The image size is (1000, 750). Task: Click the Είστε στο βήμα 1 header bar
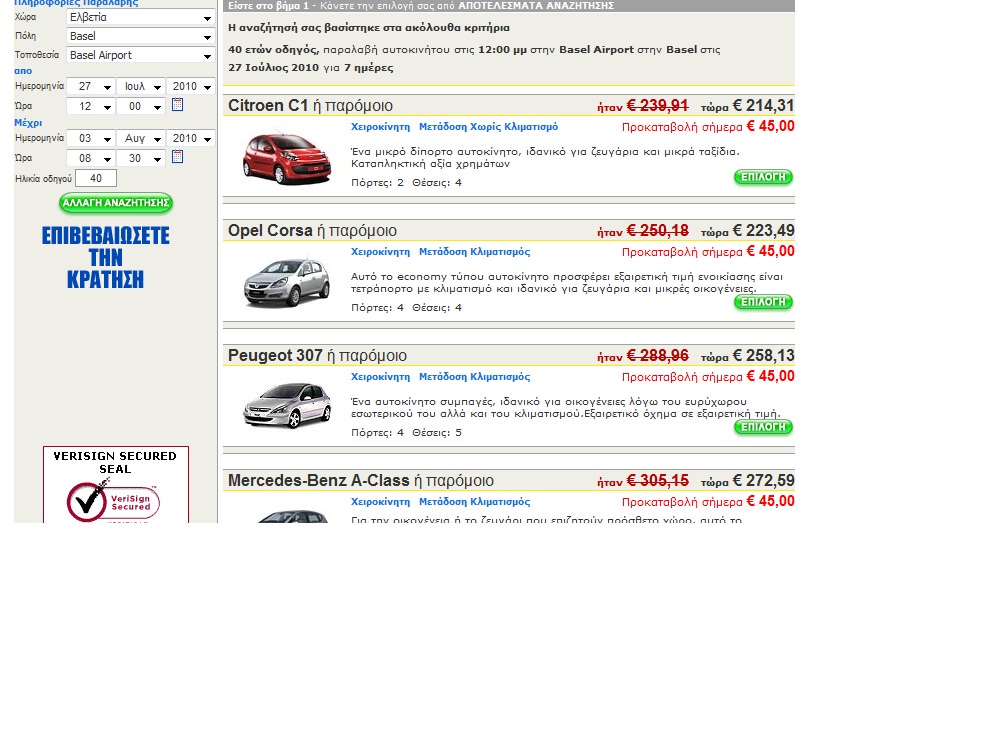click(509, 6)
